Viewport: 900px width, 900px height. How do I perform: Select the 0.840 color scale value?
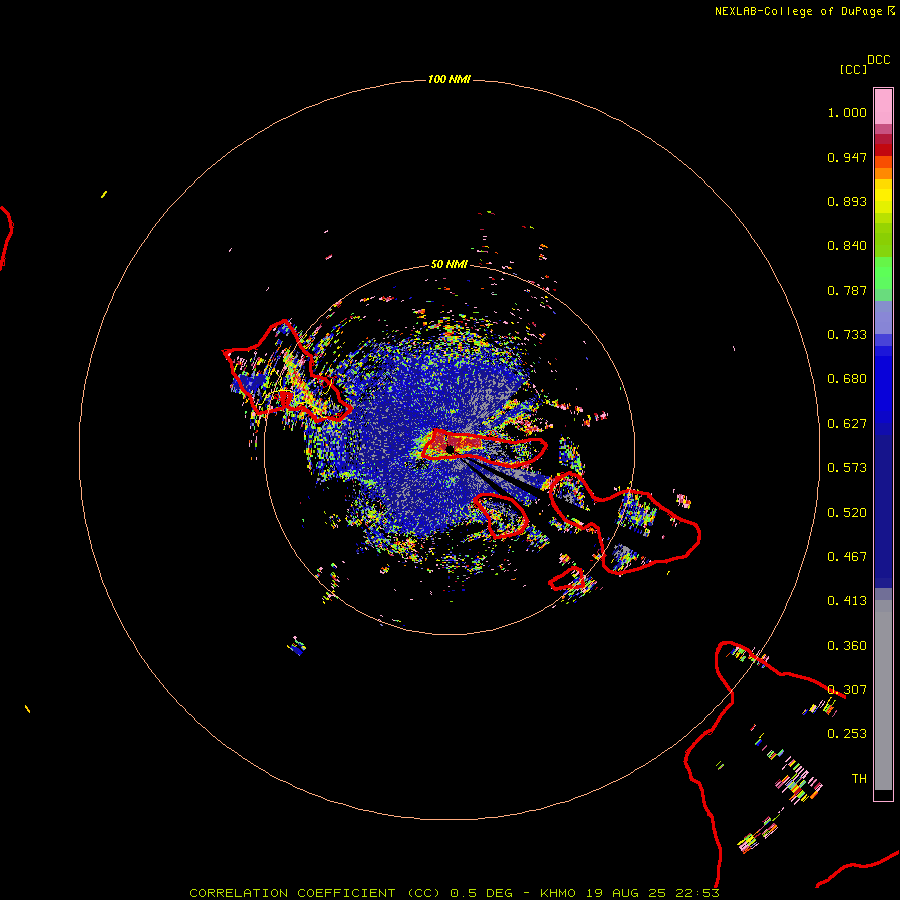pyautogui.click(x=847, y=246)
